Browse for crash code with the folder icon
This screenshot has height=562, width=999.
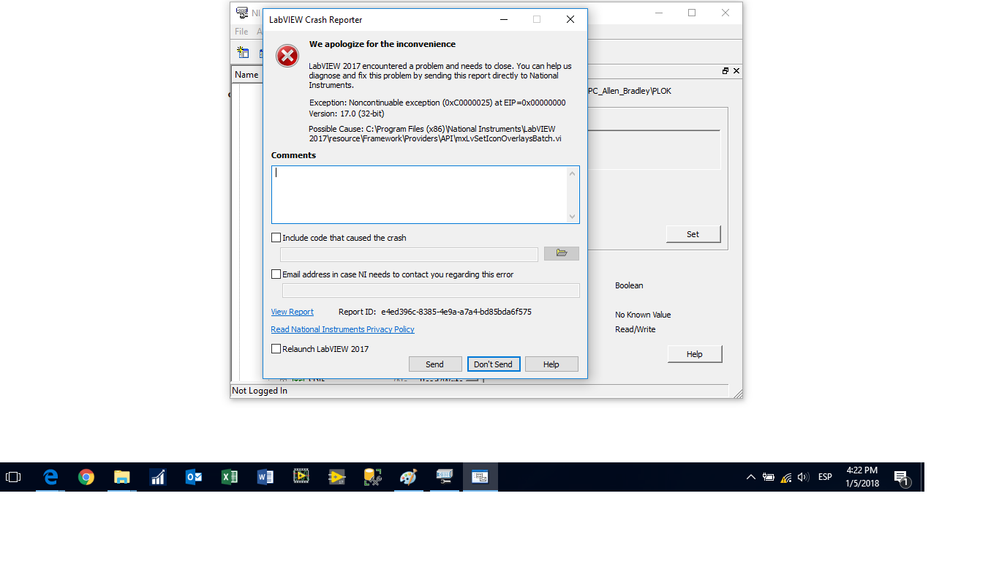point(561,254)
